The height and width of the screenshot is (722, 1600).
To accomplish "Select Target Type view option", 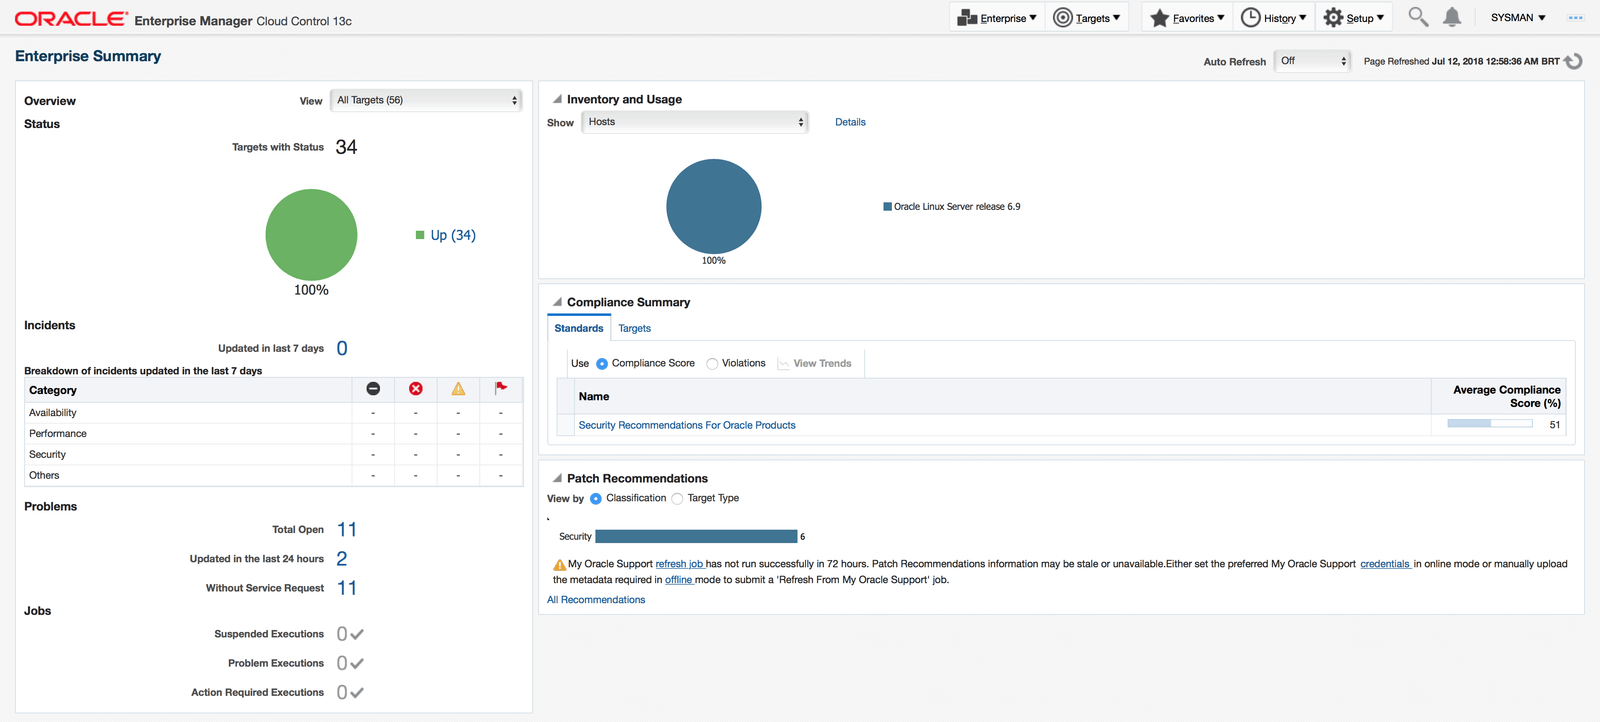I will (x=677, y=499).
